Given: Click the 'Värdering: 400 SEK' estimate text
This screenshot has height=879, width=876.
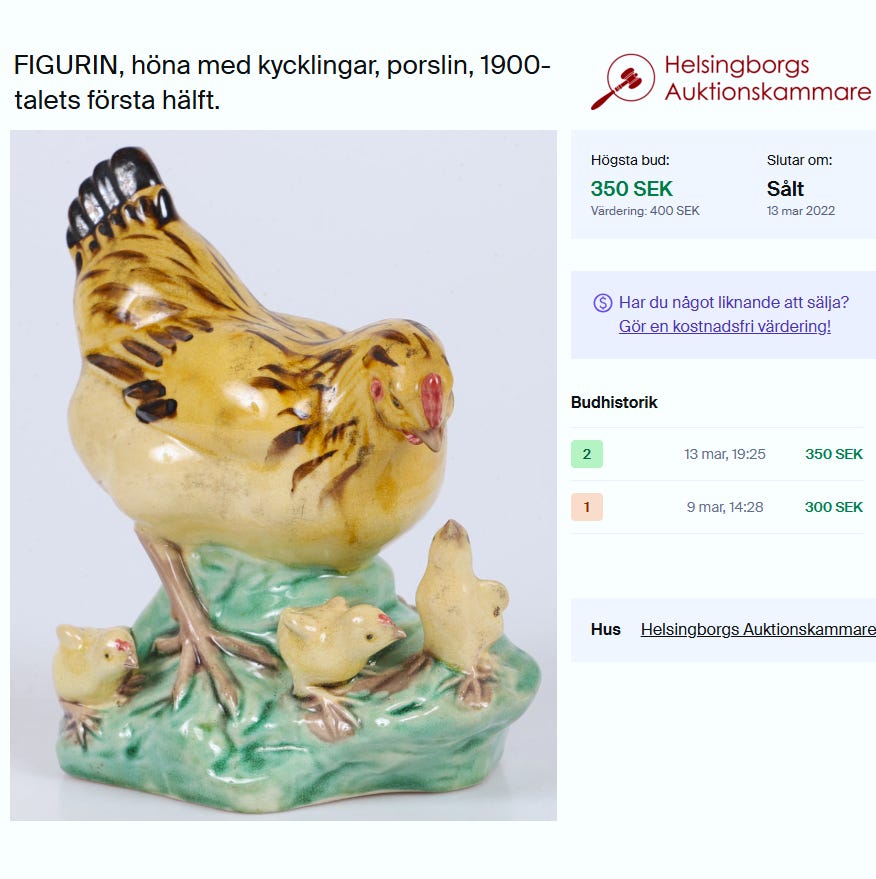Looking at the screenshot, I should click(645, 211).
